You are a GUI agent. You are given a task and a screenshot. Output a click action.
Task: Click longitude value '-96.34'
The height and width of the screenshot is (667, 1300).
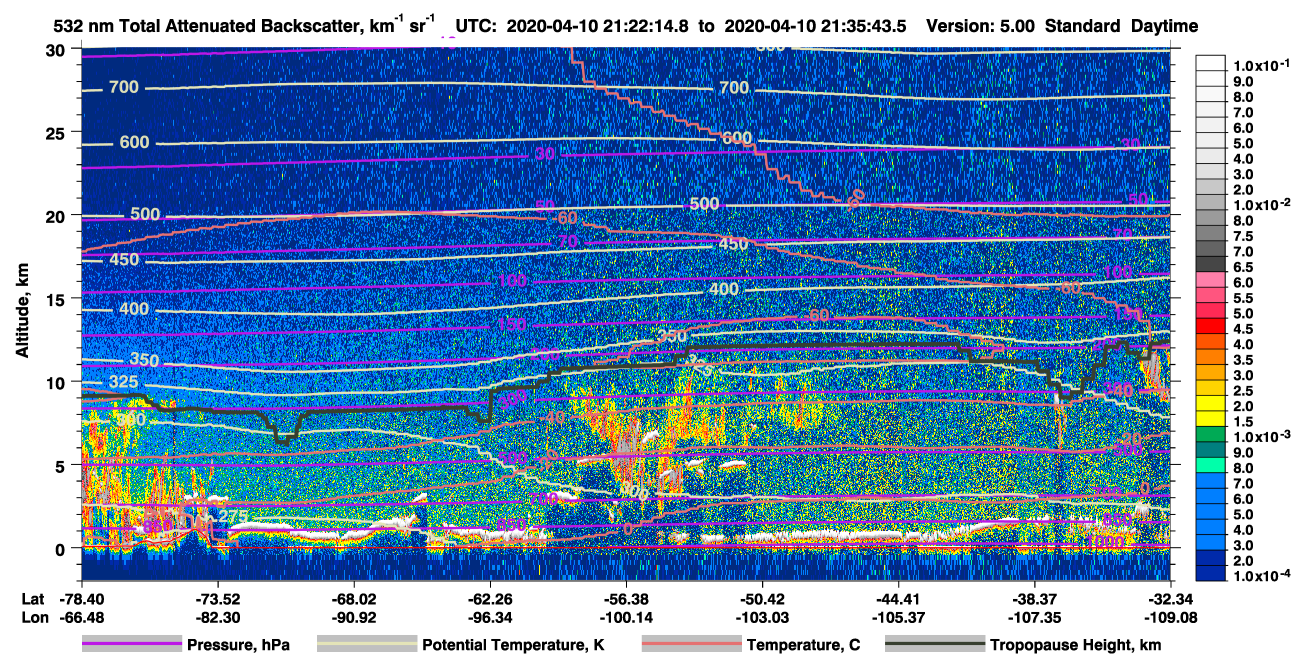[x=489, y=616]
